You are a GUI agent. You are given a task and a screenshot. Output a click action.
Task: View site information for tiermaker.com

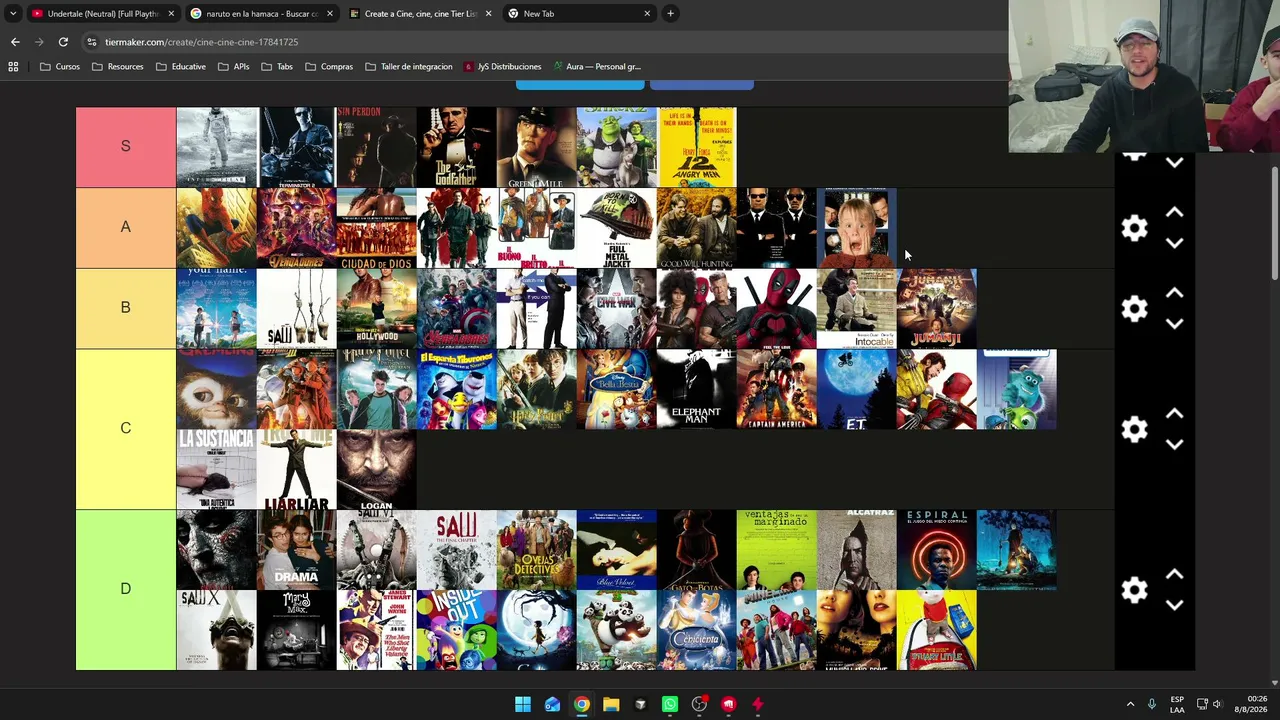92,42
